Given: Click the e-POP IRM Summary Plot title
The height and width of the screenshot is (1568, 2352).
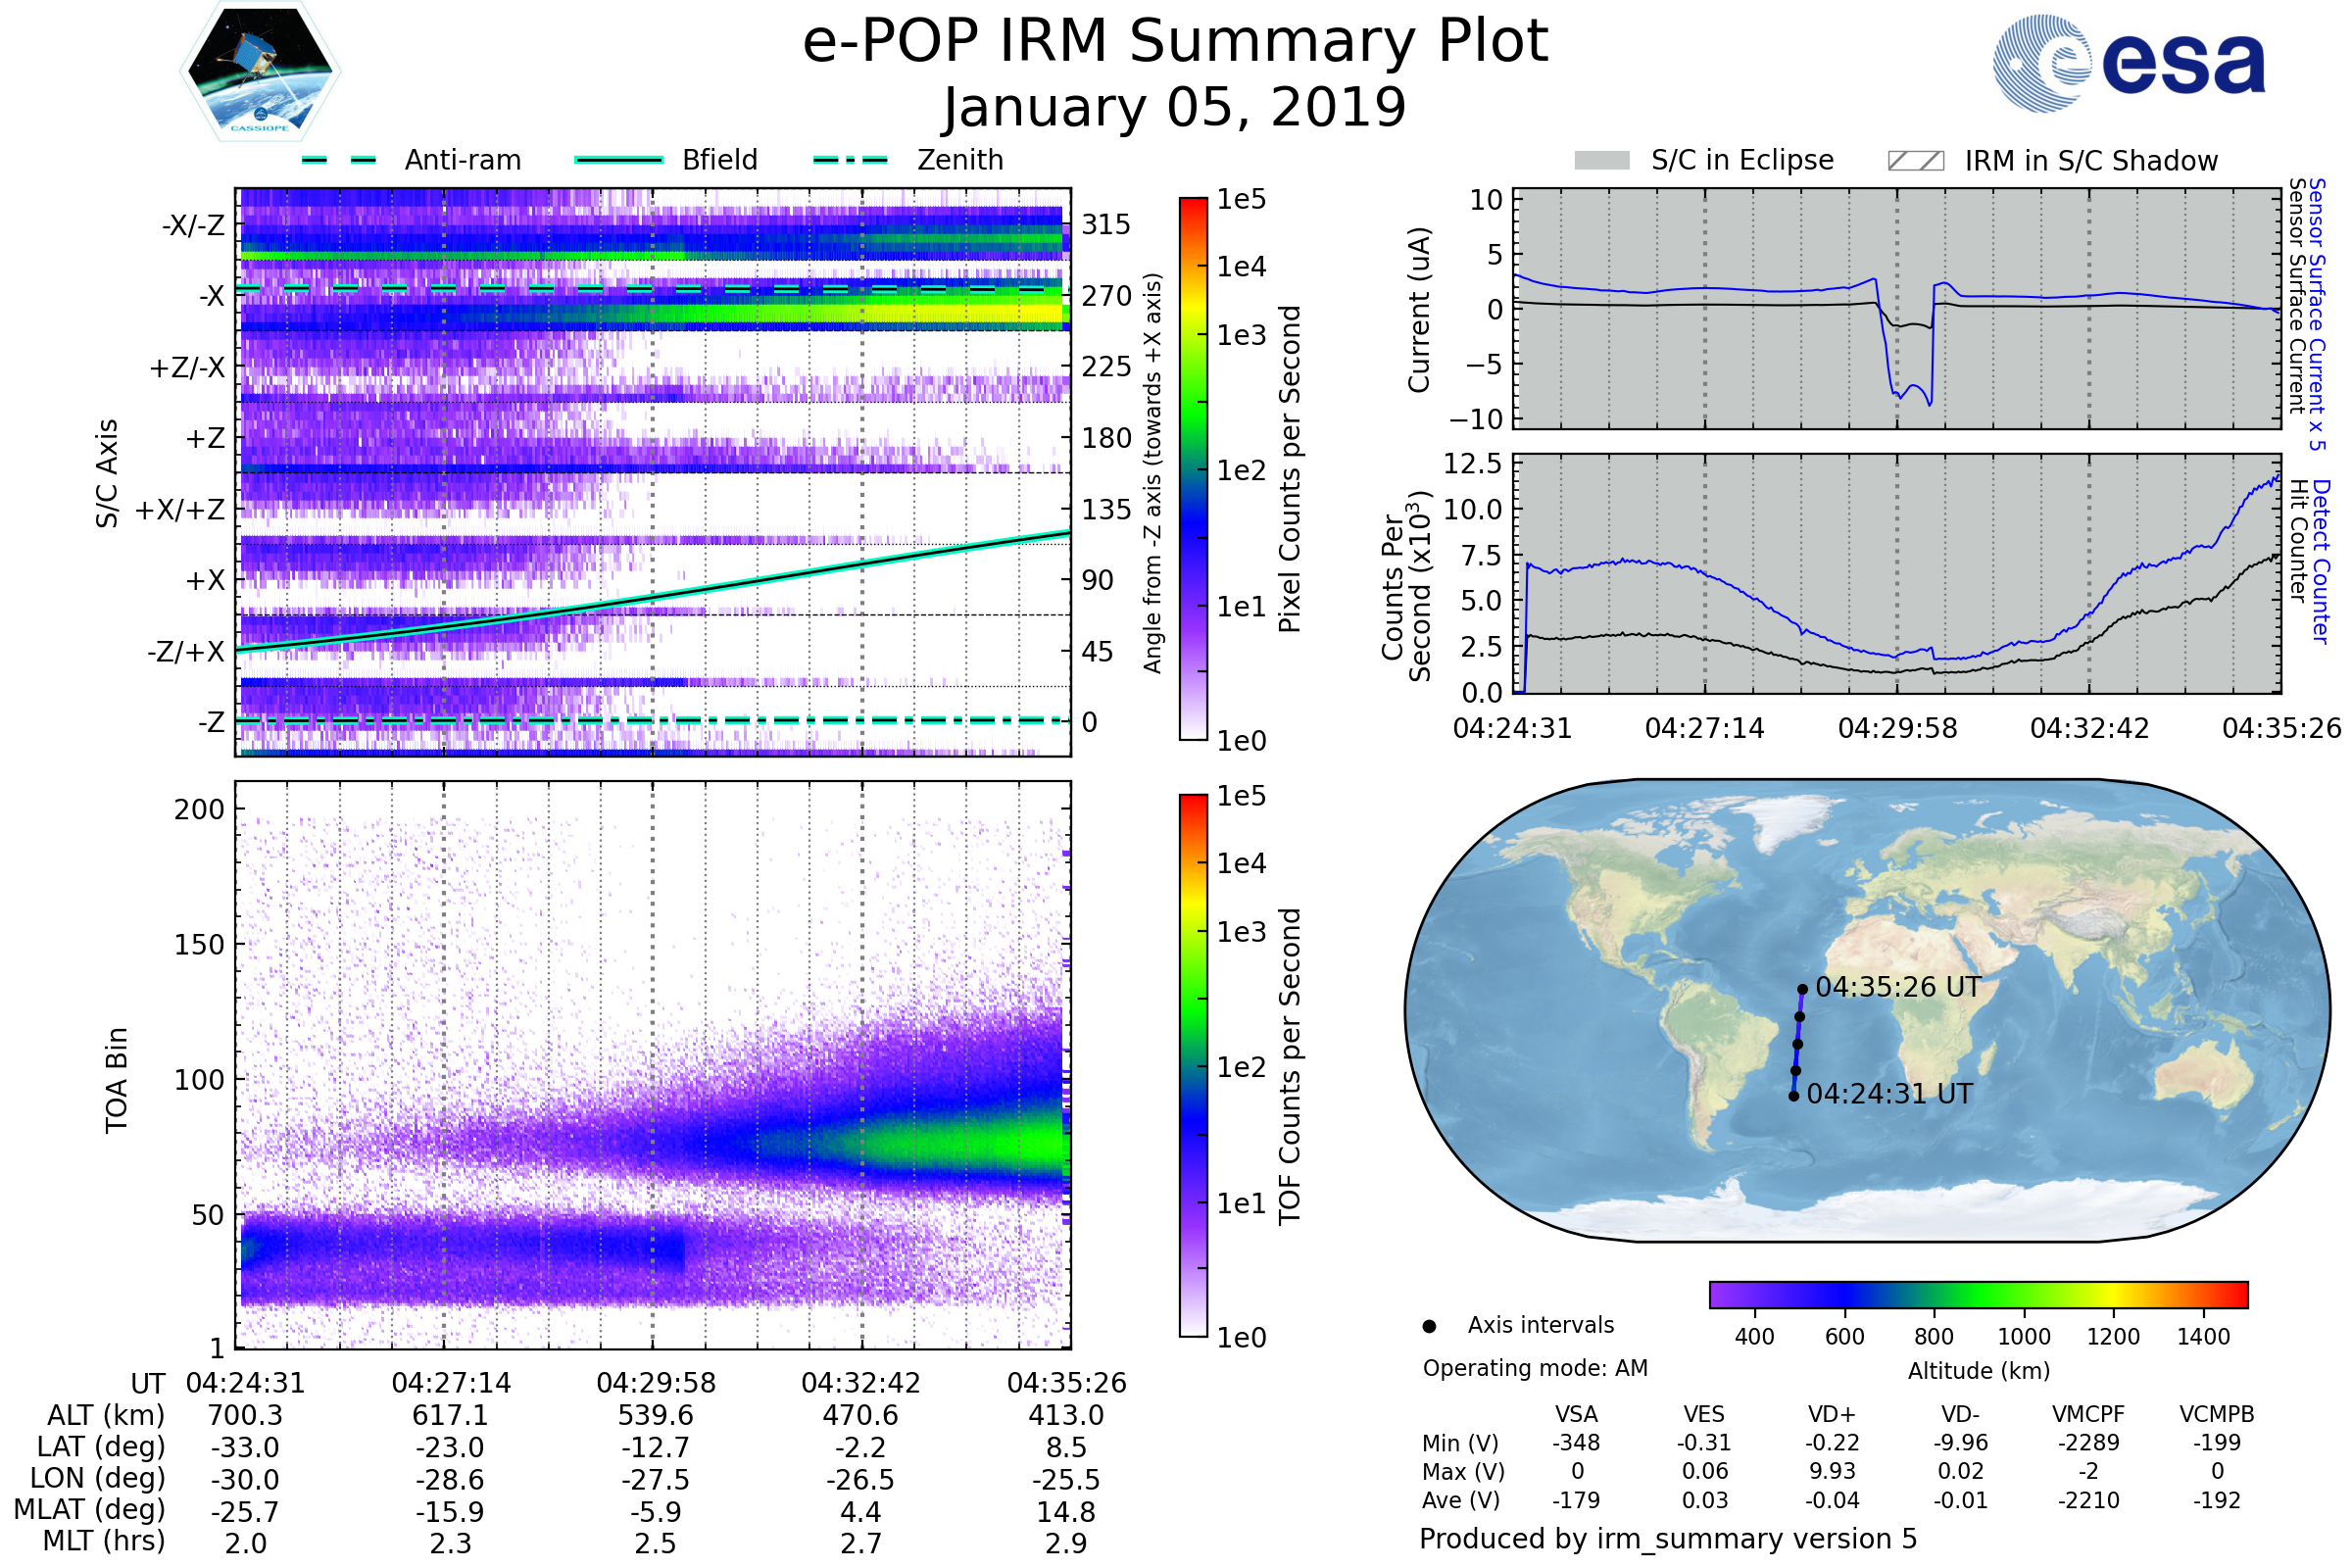Looking at the screenshot, I should pos(1175,42).
